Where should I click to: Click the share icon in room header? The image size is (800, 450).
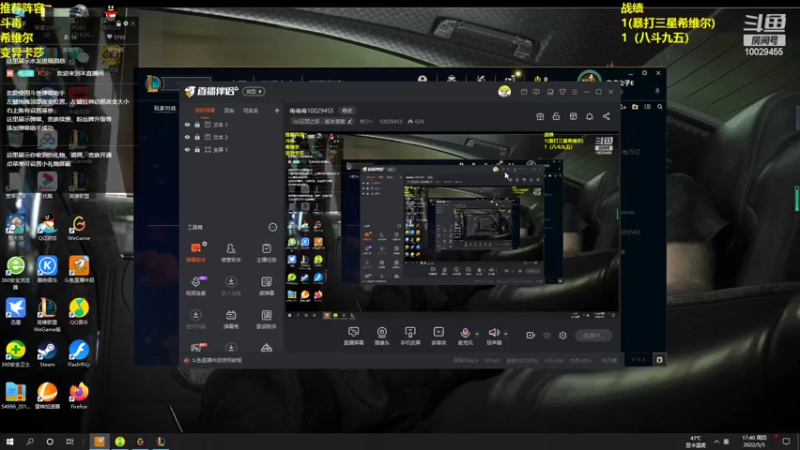point(606,116)
